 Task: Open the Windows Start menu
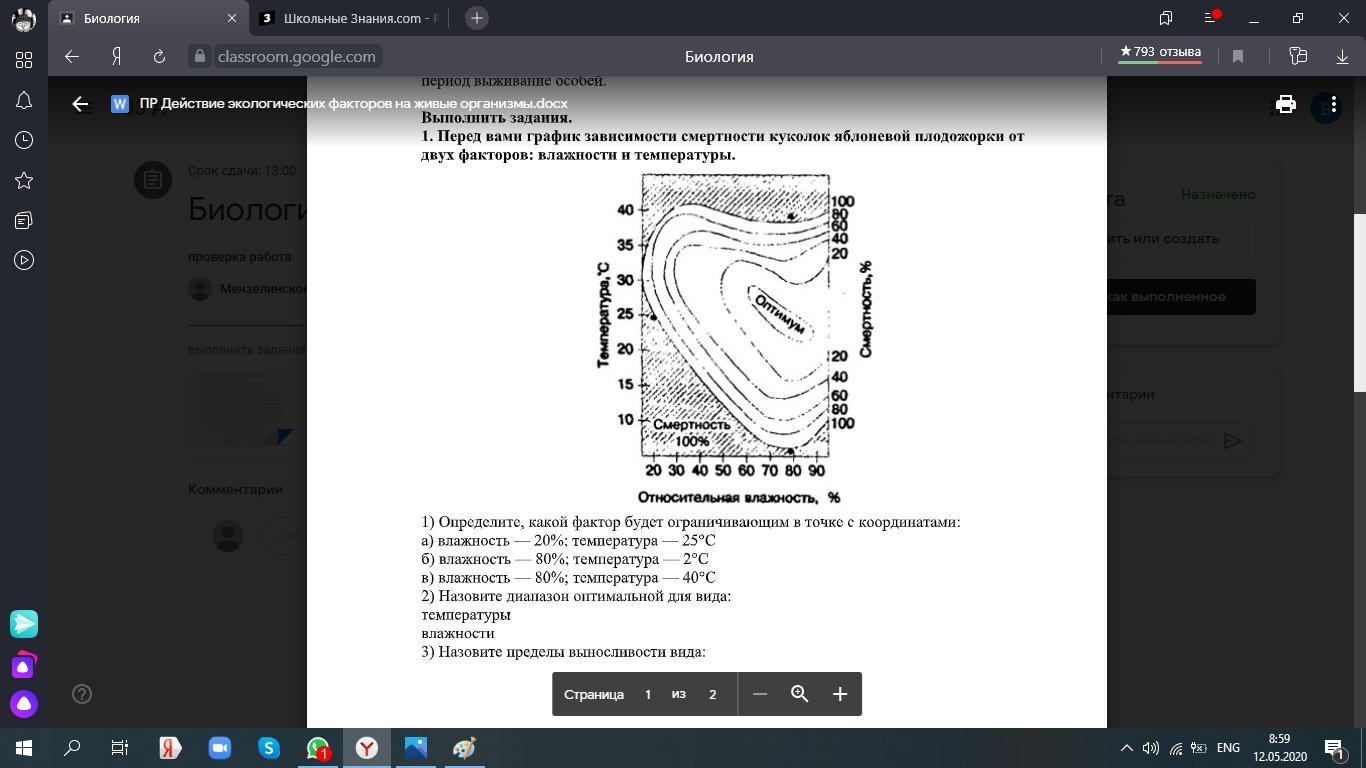(24, 748)
